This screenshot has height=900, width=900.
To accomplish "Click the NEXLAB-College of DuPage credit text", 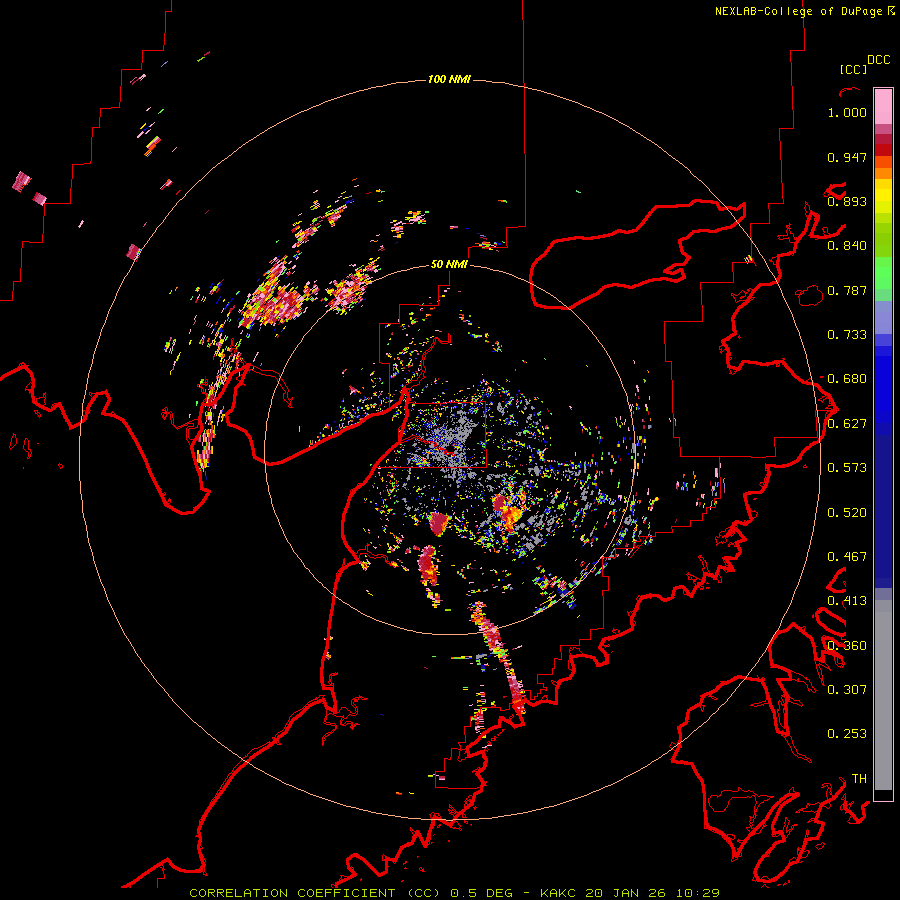I will click(x=800, y=11).
